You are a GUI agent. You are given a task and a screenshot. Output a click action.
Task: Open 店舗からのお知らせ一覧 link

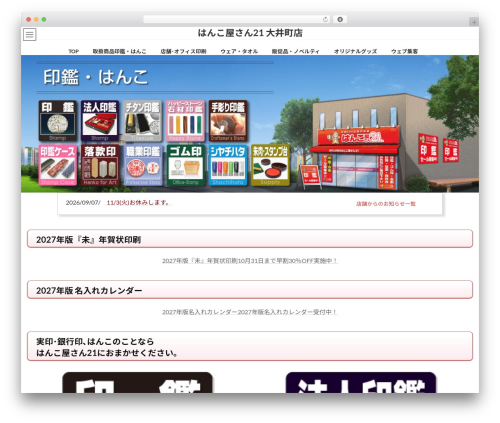pos(386,204)
